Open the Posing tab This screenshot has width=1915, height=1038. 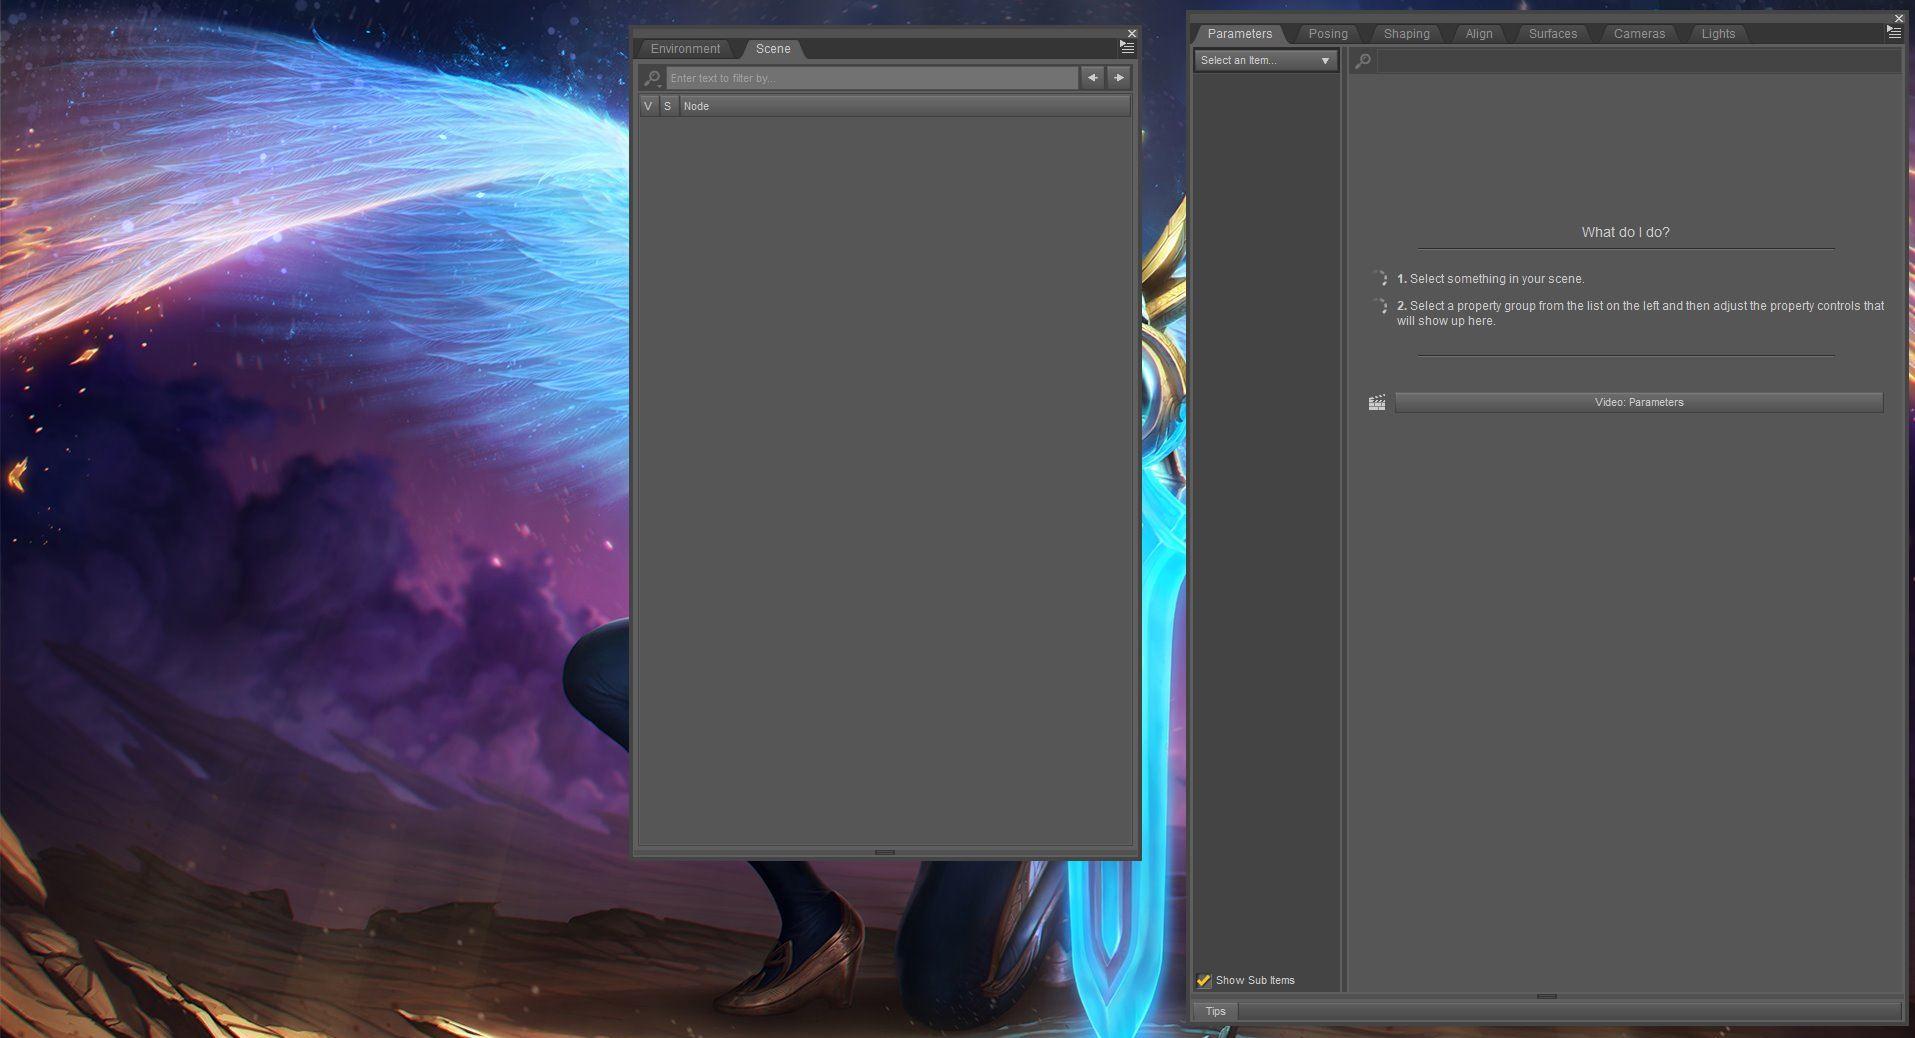coord(1328,34)
